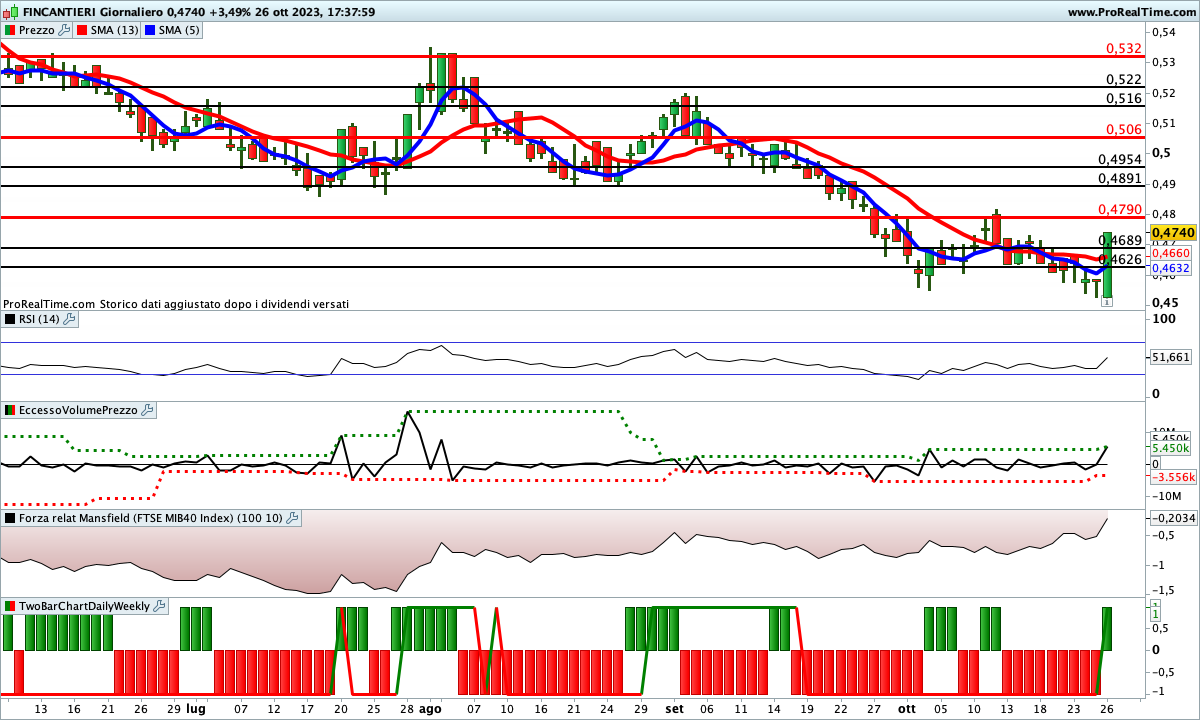
Task: Click the small '1' marker under last candle
Action: pyautogui.click(x=1106, y=301)
